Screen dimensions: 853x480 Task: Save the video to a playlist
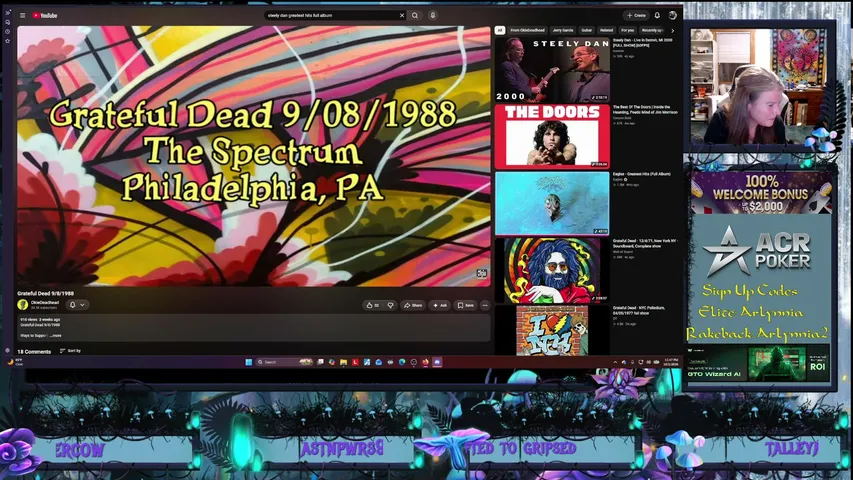(x=465, y=305)
